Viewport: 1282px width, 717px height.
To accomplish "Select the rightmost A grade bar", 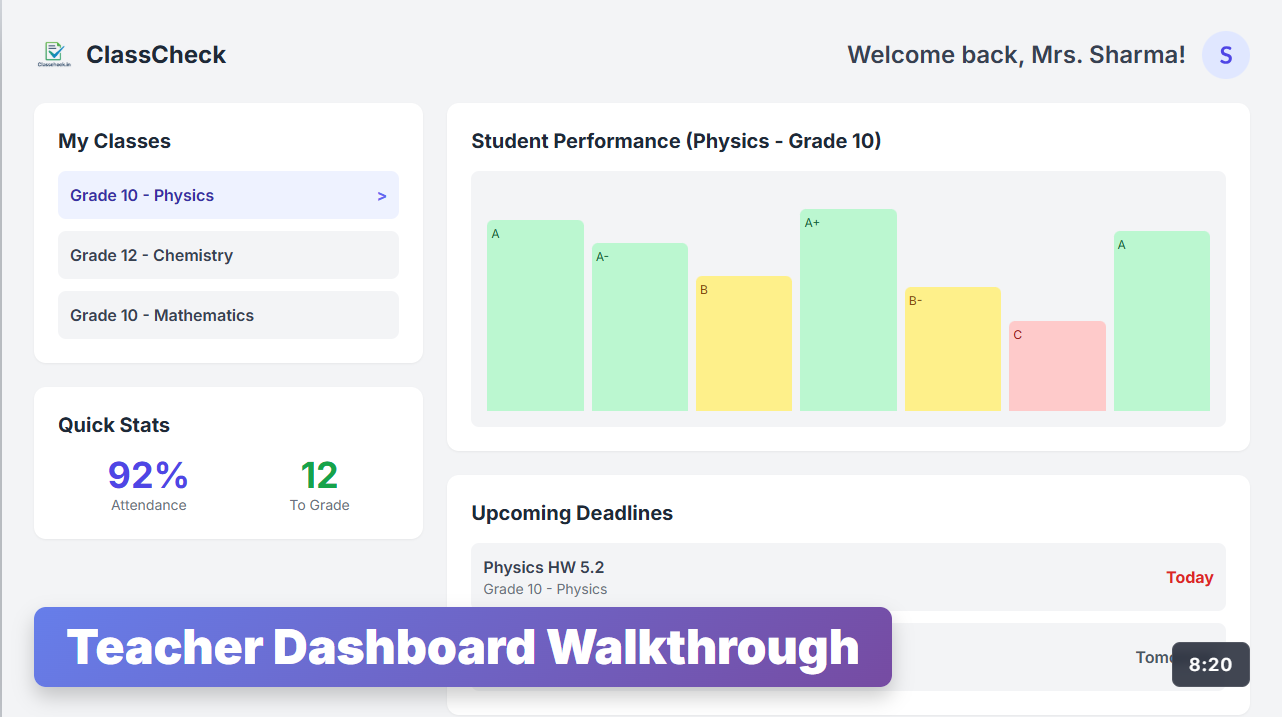I will pos(1161,321).
